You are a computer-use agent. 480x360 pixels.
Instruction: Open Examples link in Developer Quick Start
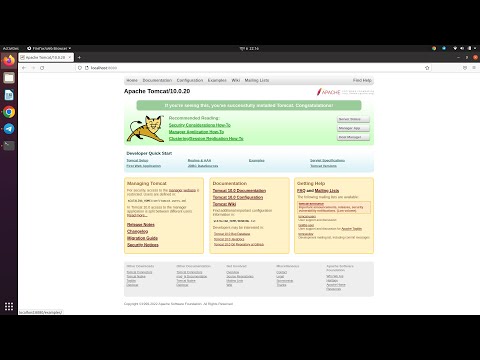point(257,160)
